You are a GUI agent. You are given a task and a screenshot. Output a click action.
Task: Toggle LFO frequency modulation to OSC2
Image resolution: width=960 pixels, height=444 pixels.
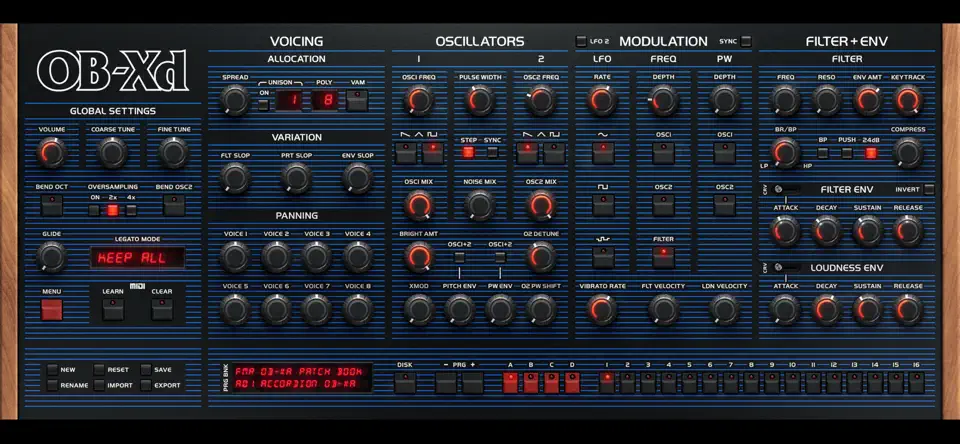[663, 205]
